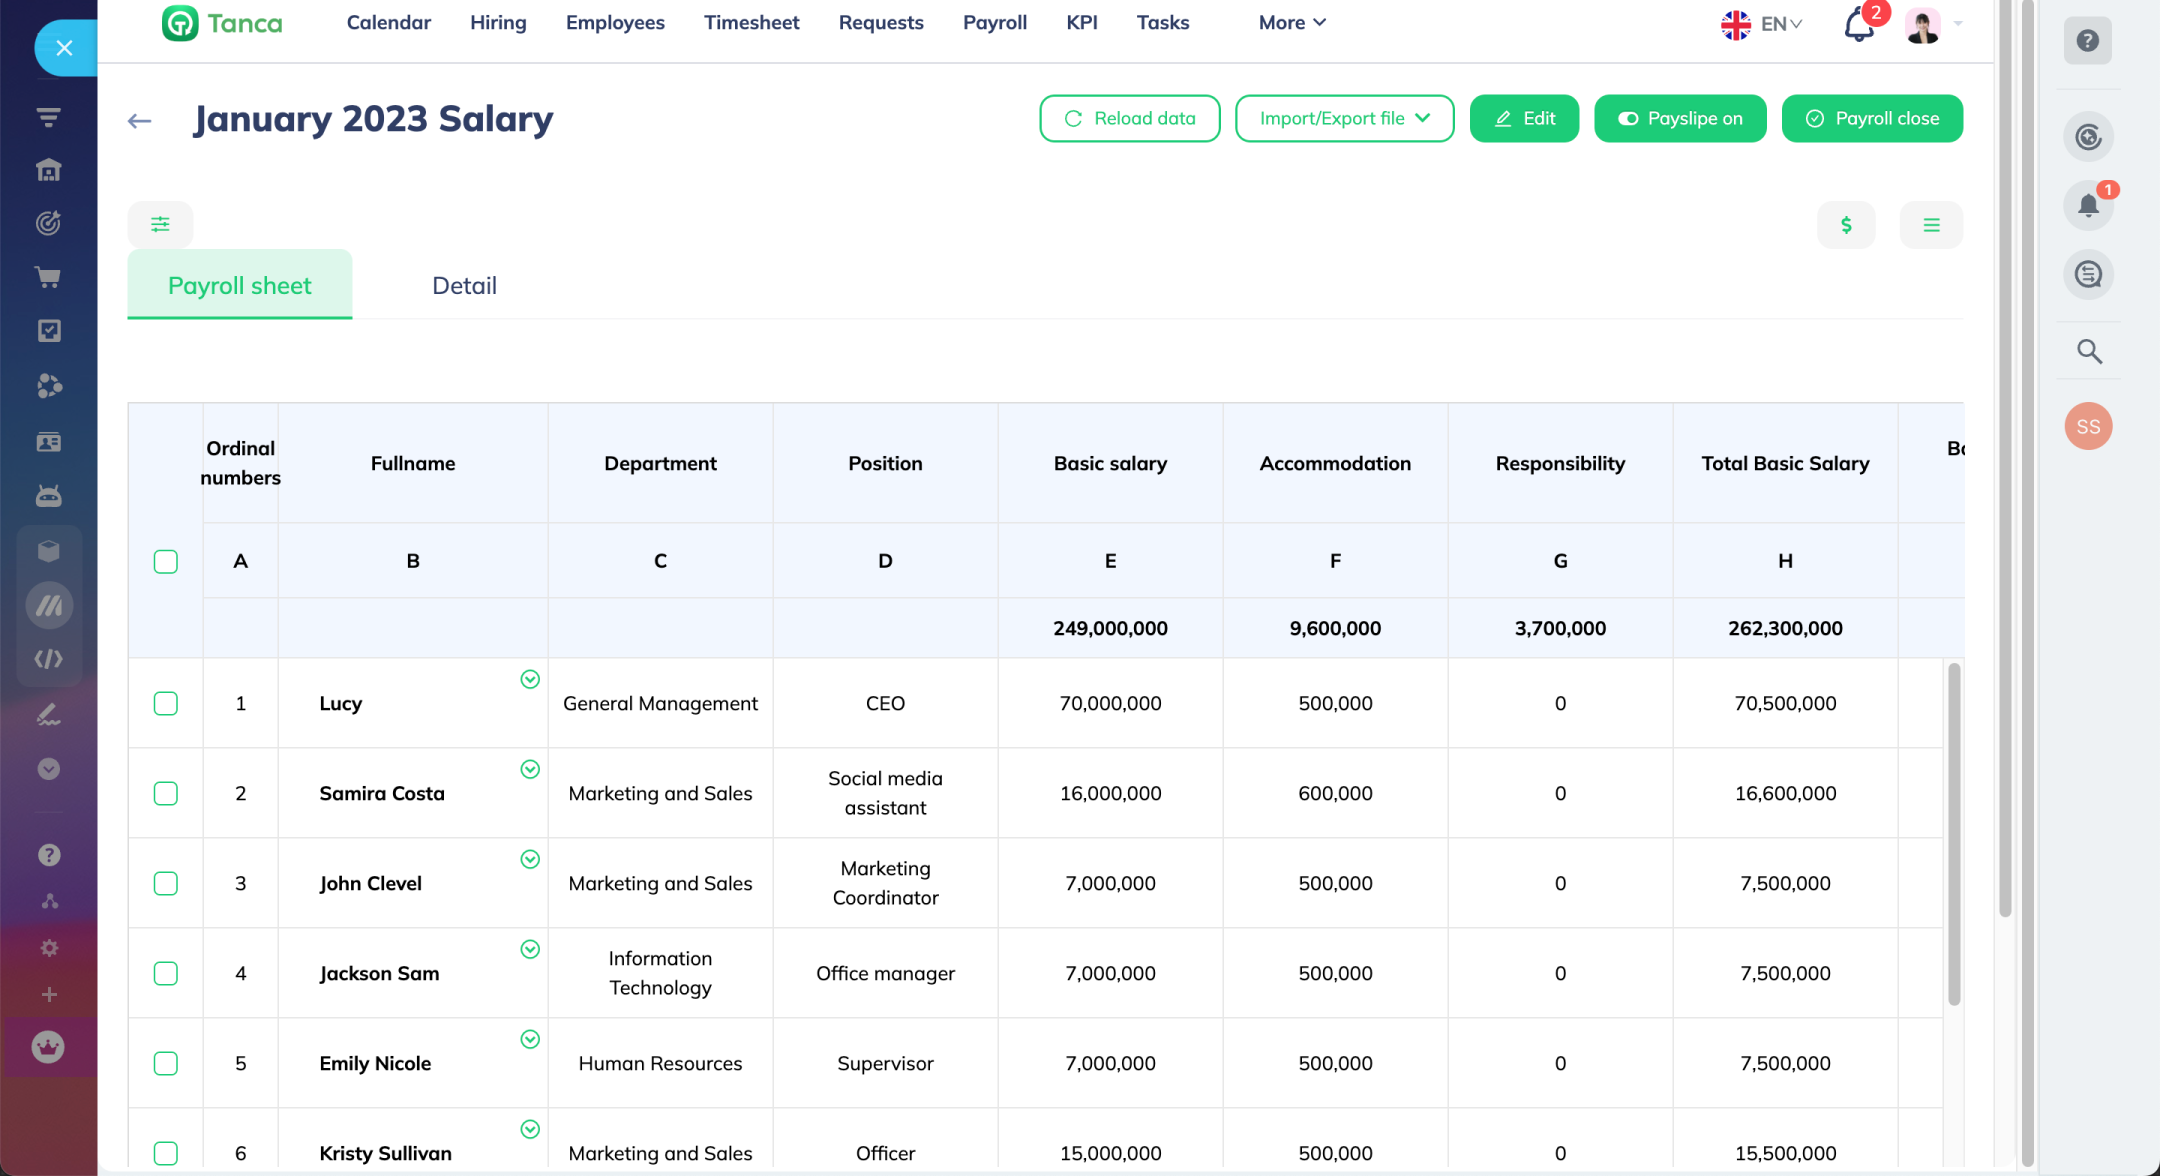Select the checkbox for Lucy's row
This screenshot has height=1176, width=2160.
166,703
